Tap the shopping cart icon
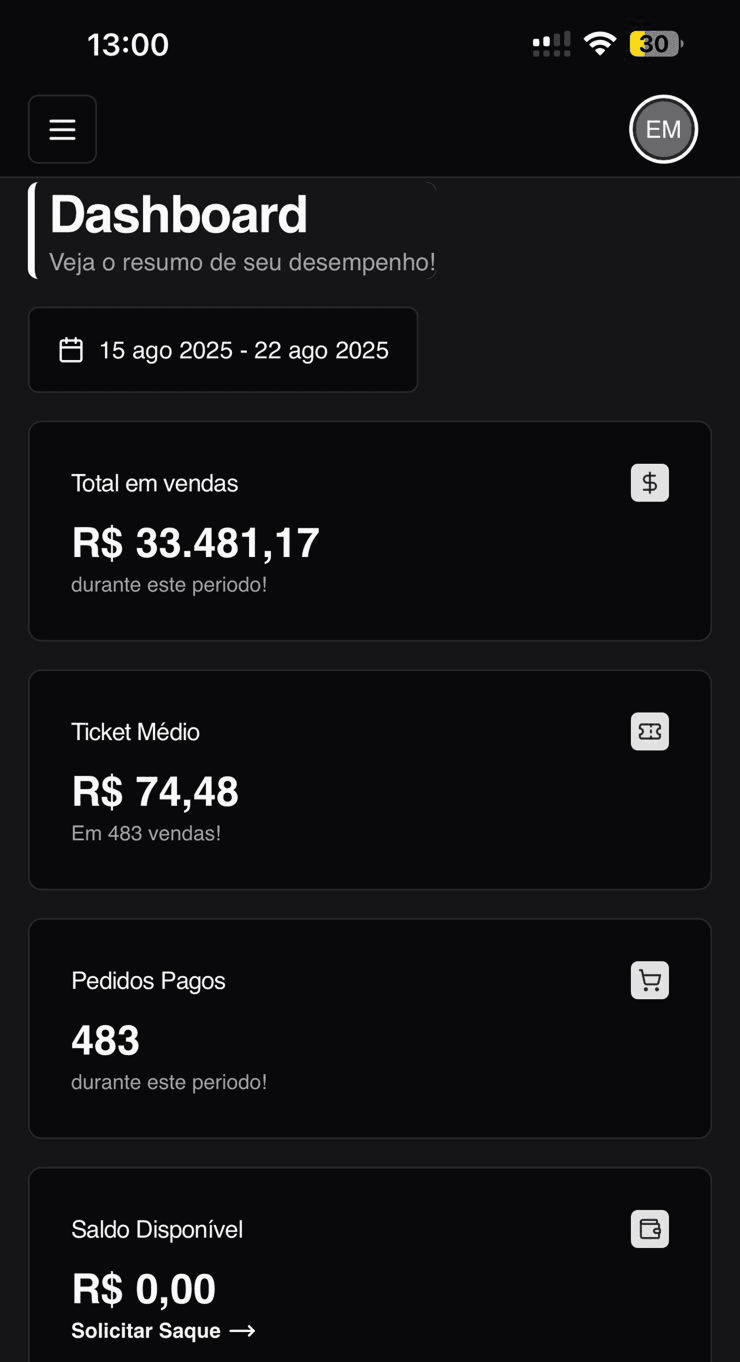 [650, 981]
